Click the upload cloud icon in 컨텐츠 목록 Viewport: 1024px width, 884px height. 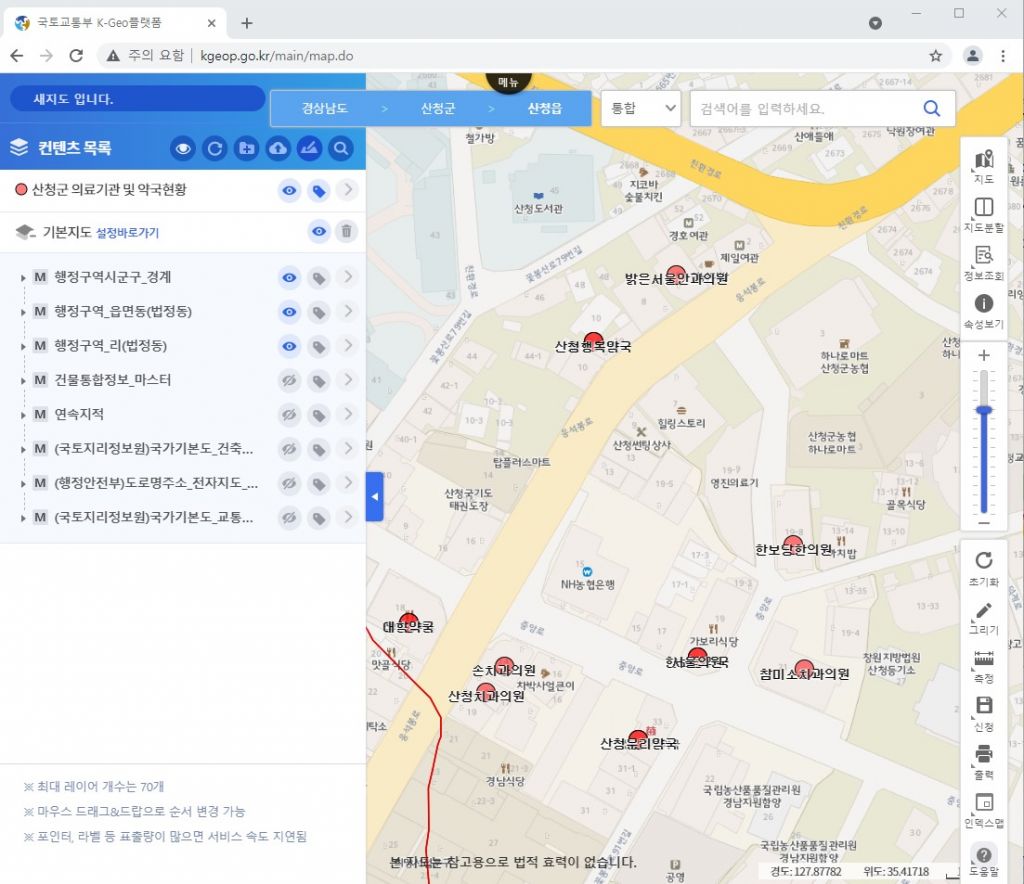coord(278,149)
